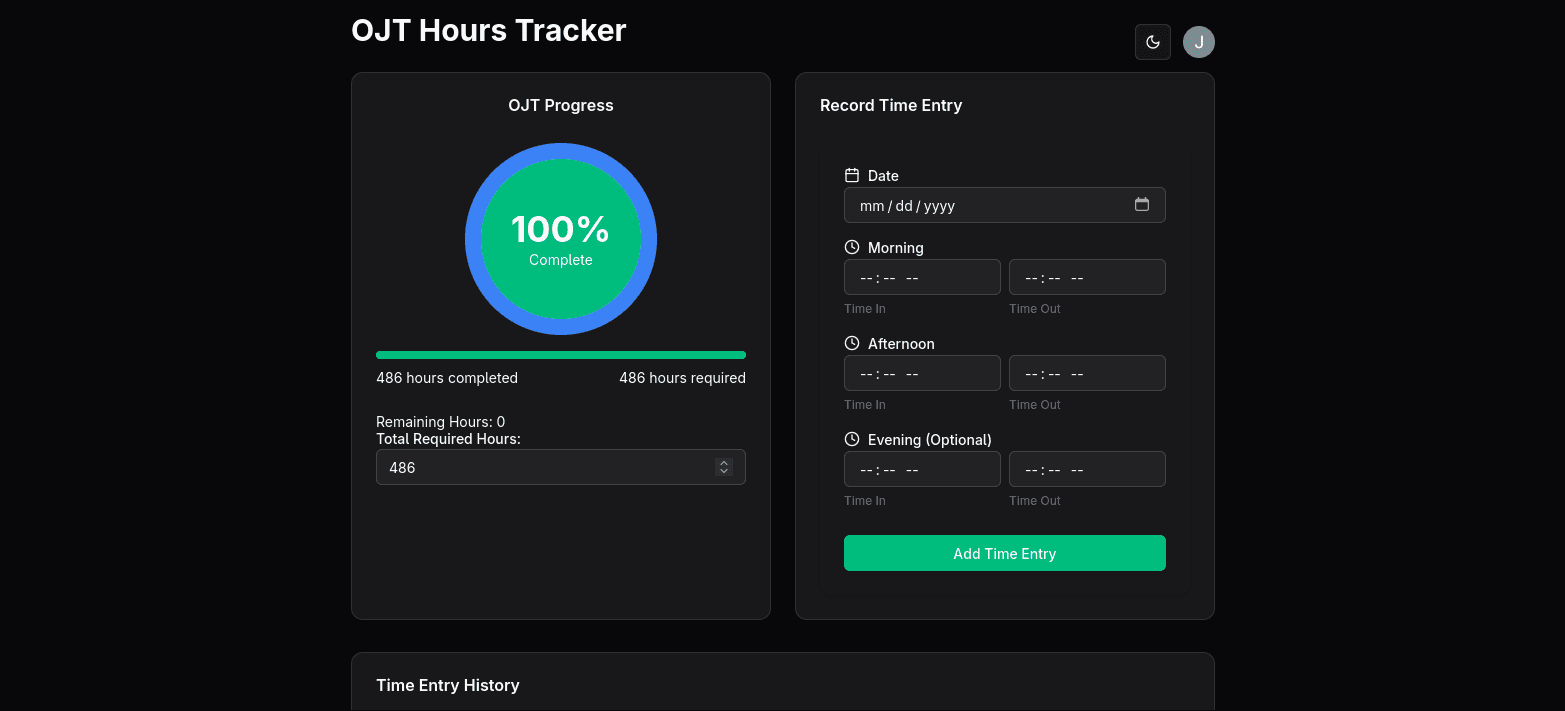1565x711 pixels.
Task: Toggle dark mode with the moon icon
Action: [x=1152, y=42]
